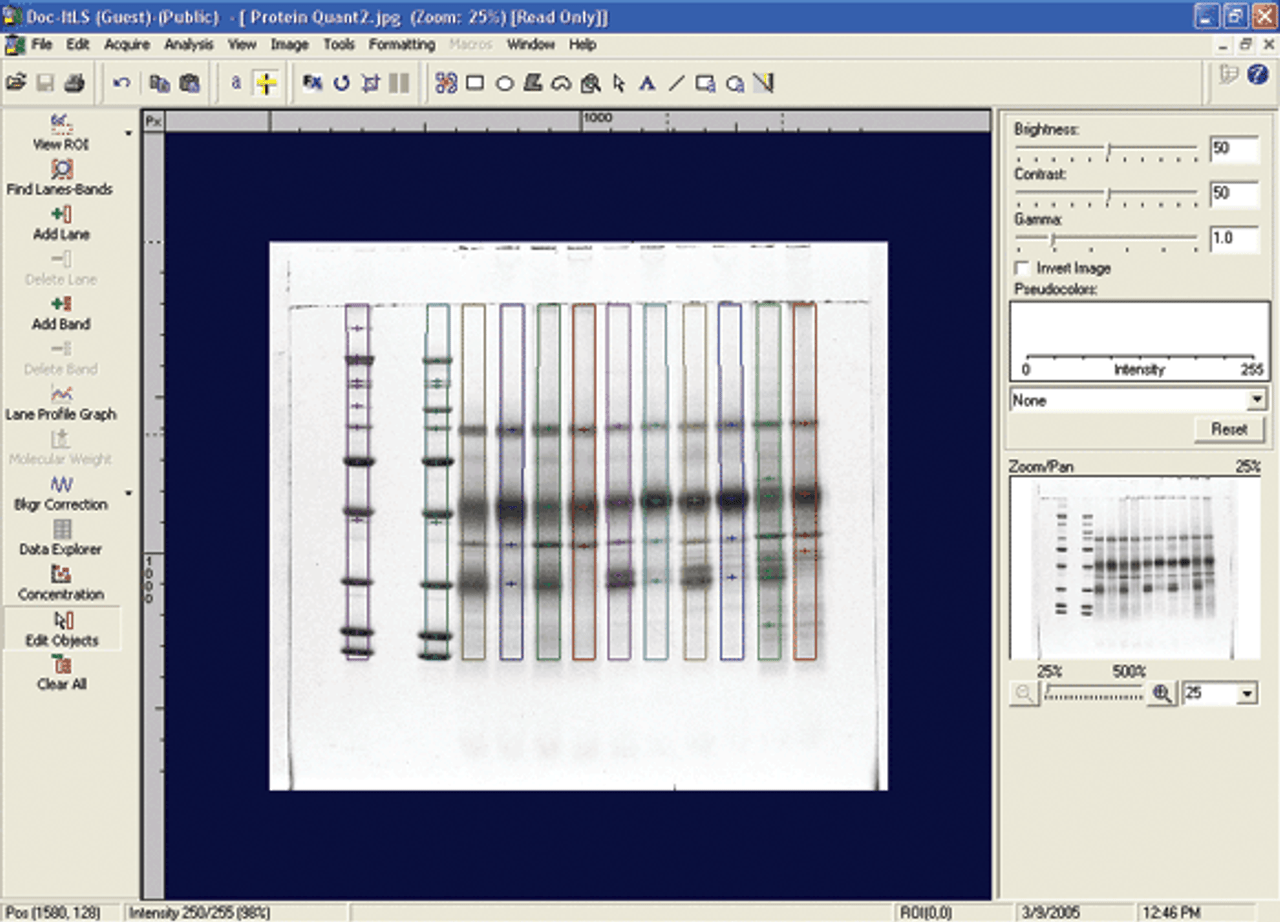1280x922 pixels.
Task: Click the Gamma slider
Action: coord(1106,239)
